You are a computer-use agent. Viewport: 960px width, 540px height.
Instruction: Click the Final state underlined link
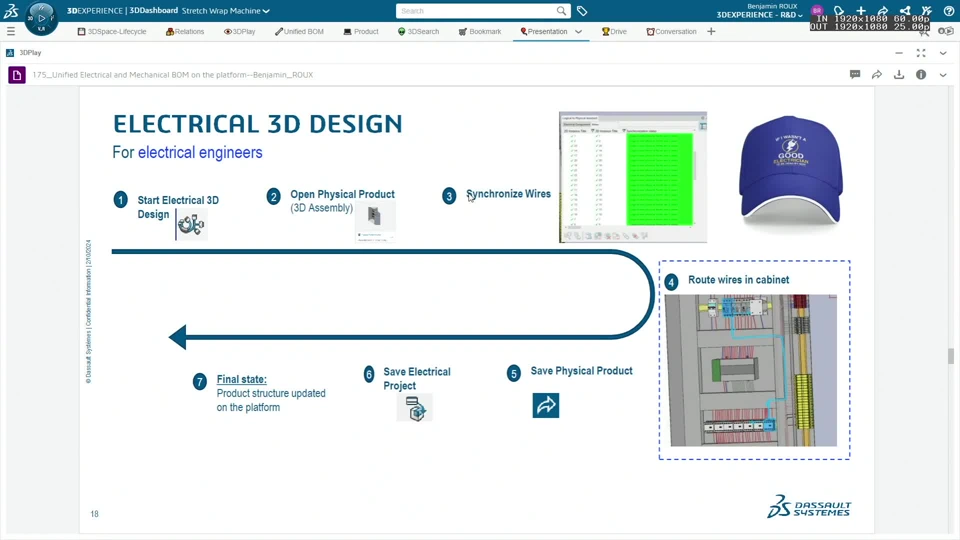point(241,379)
